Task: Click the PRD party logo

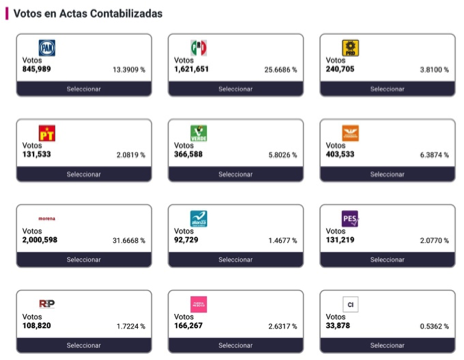Action: coord(350,48)
